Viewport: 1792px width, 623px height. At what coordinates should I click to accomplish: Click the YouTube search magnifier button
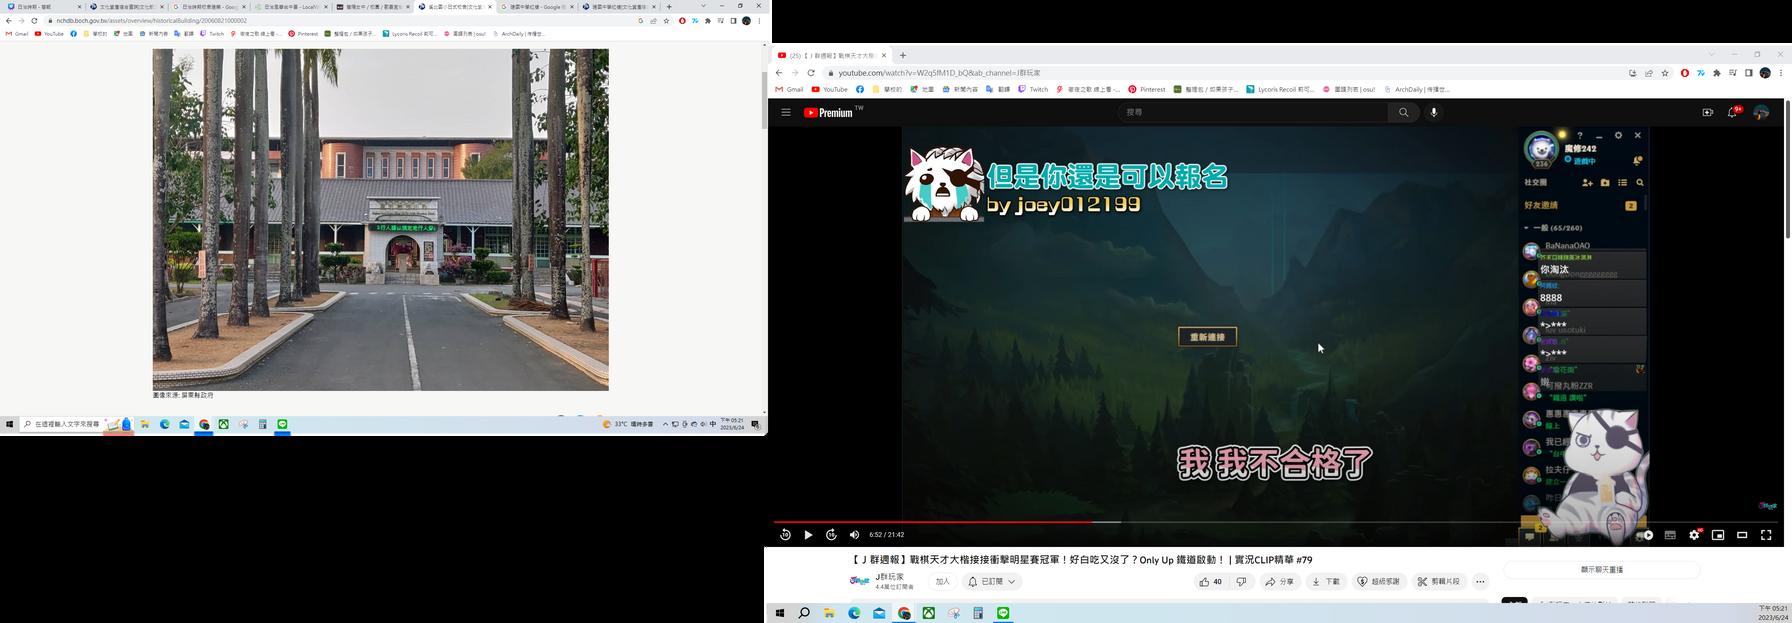[1403, 112]
